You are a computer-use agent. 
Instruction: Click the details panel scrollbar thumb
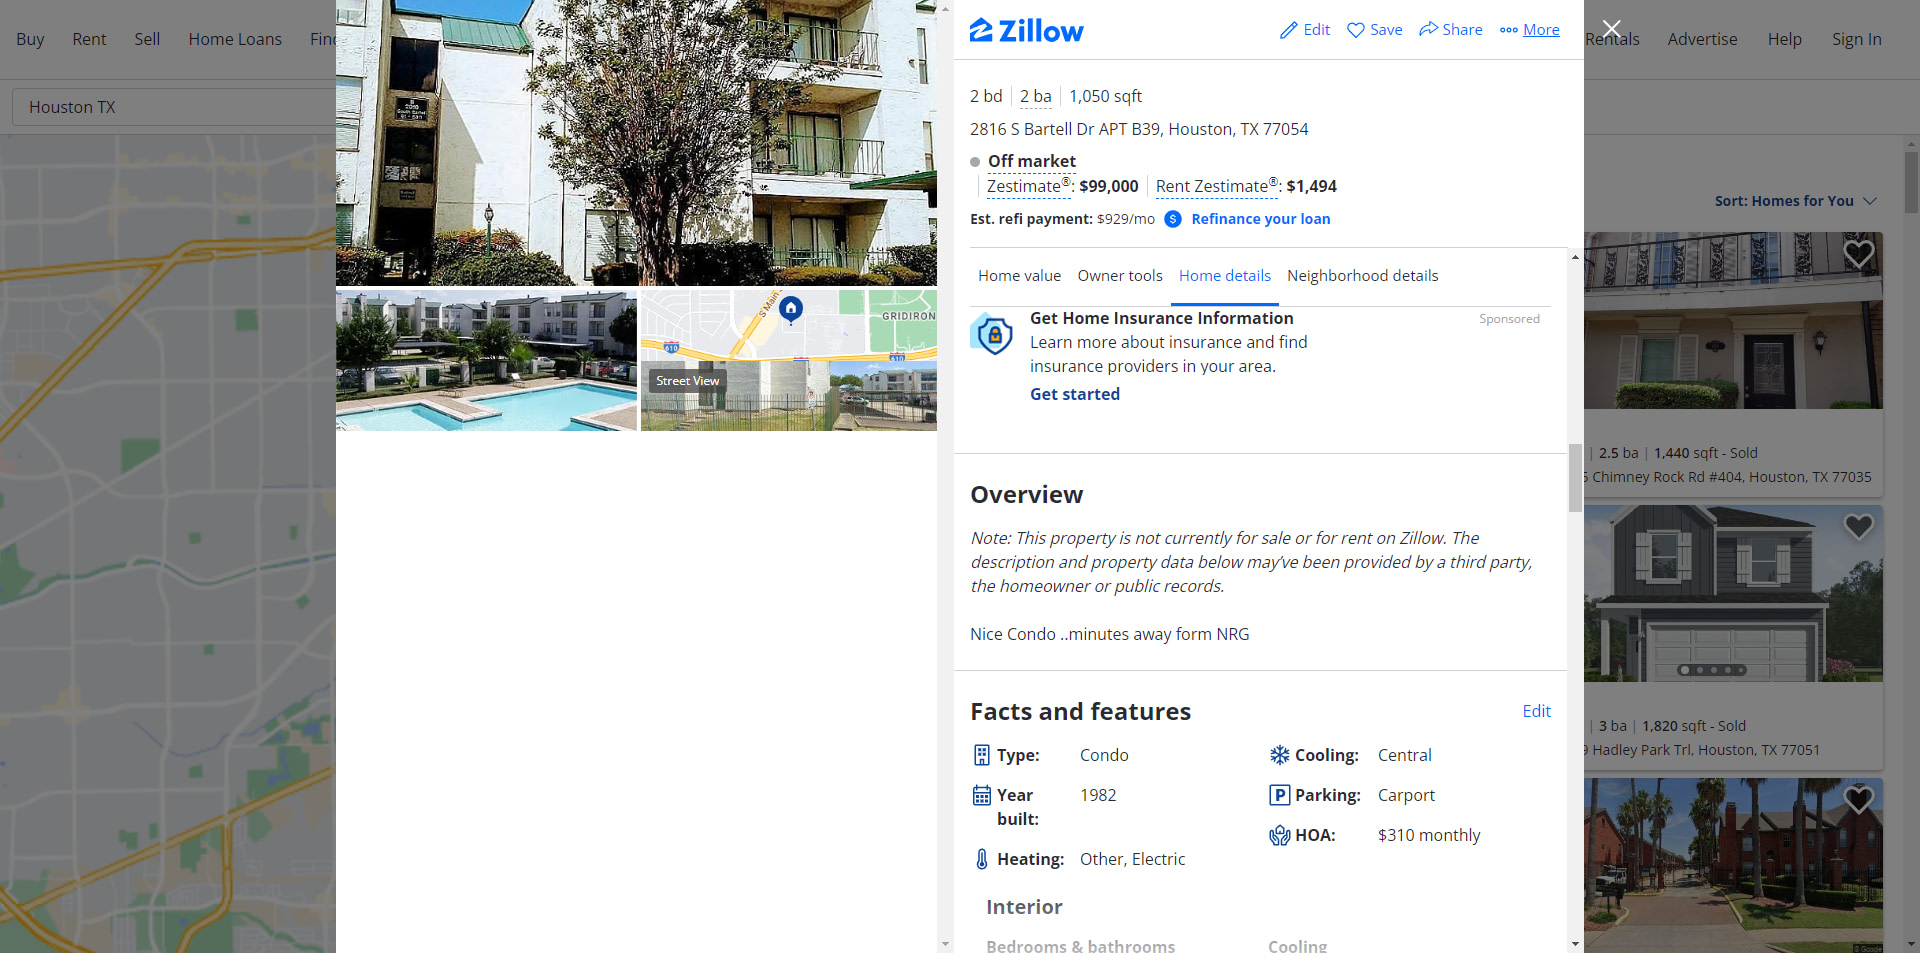pyautogui.click(x=1575, y=477)
